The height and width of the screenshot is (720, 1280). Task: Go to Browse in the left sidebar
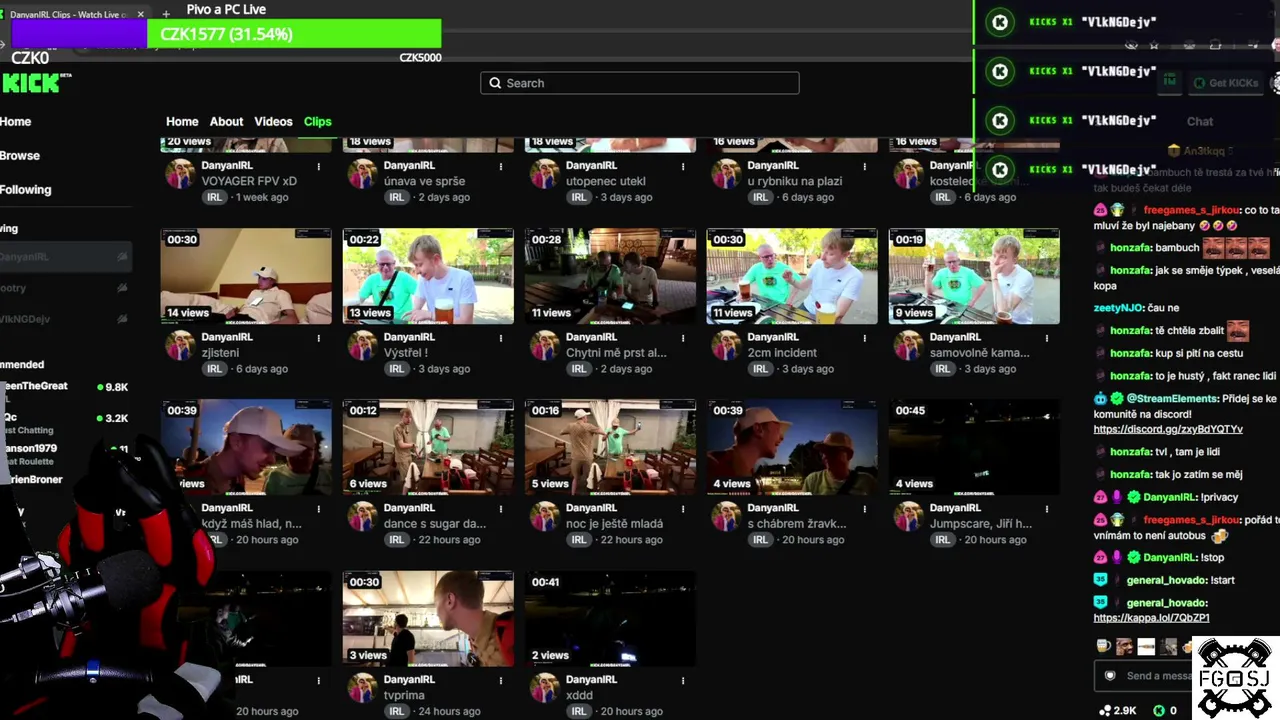pyautogui.click(x=20, y=156)
